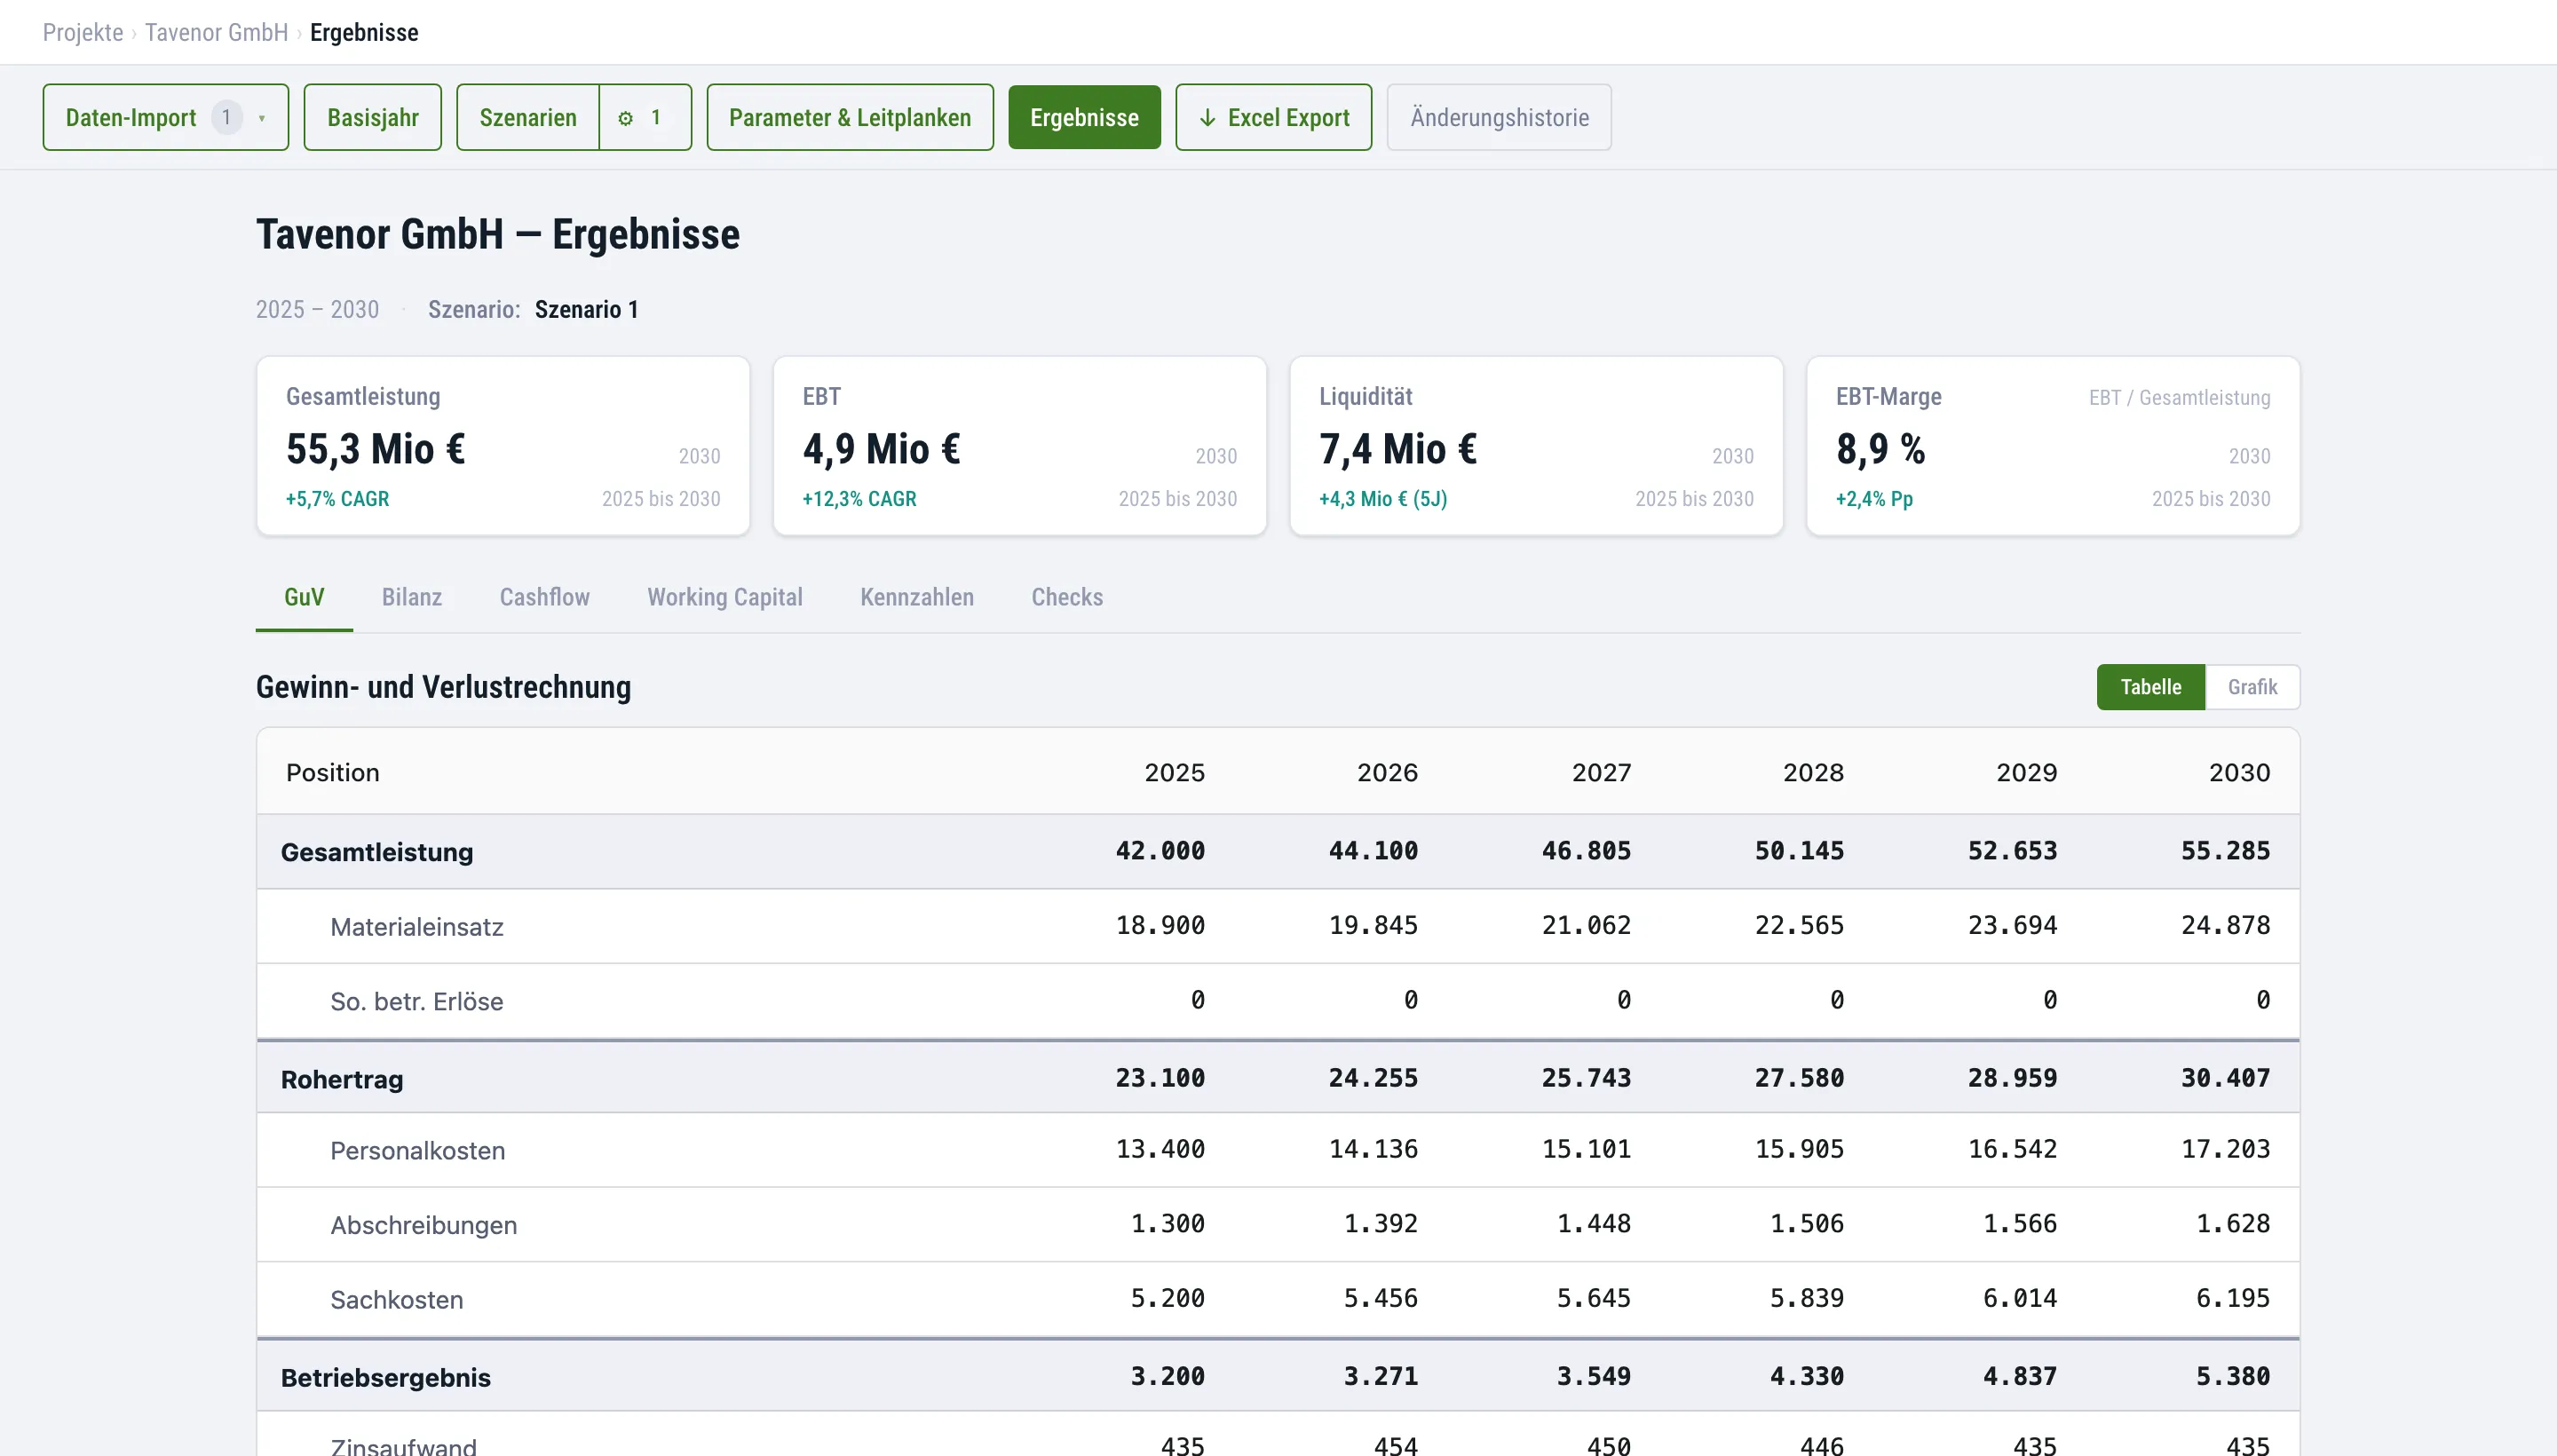Click the Liquidität KPI card
The image size is (2557, 1456).
1537,446
